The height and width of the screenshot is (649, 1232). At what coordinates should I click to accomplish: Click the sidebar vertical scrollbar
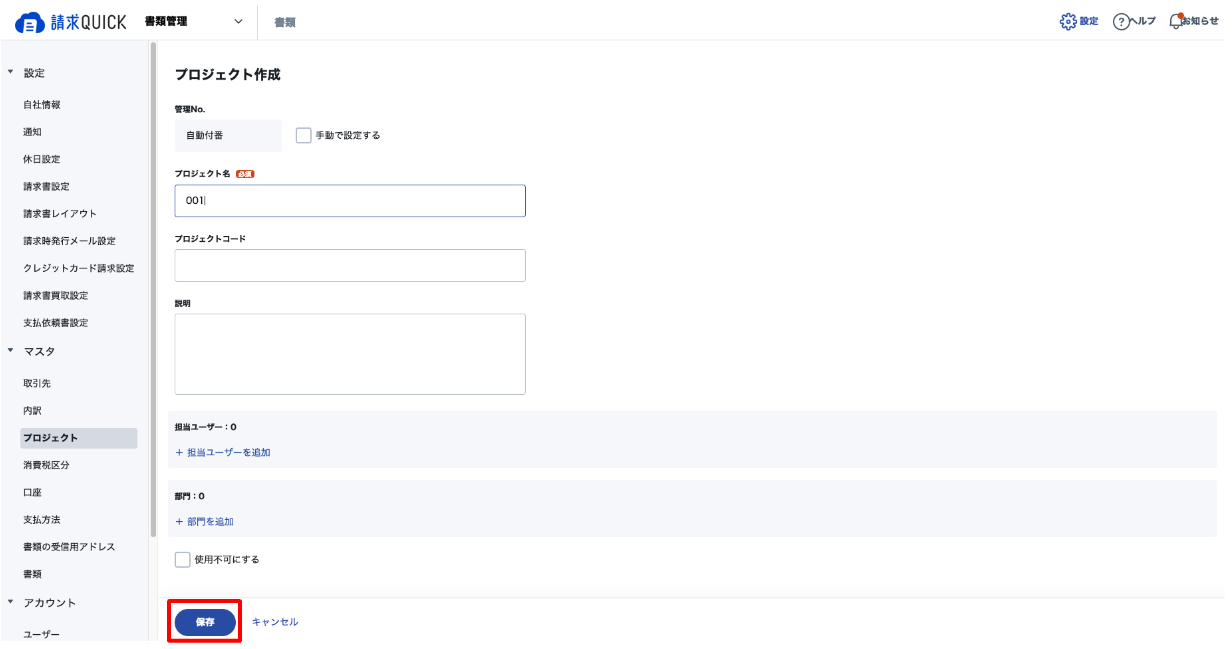coord(153,290)
